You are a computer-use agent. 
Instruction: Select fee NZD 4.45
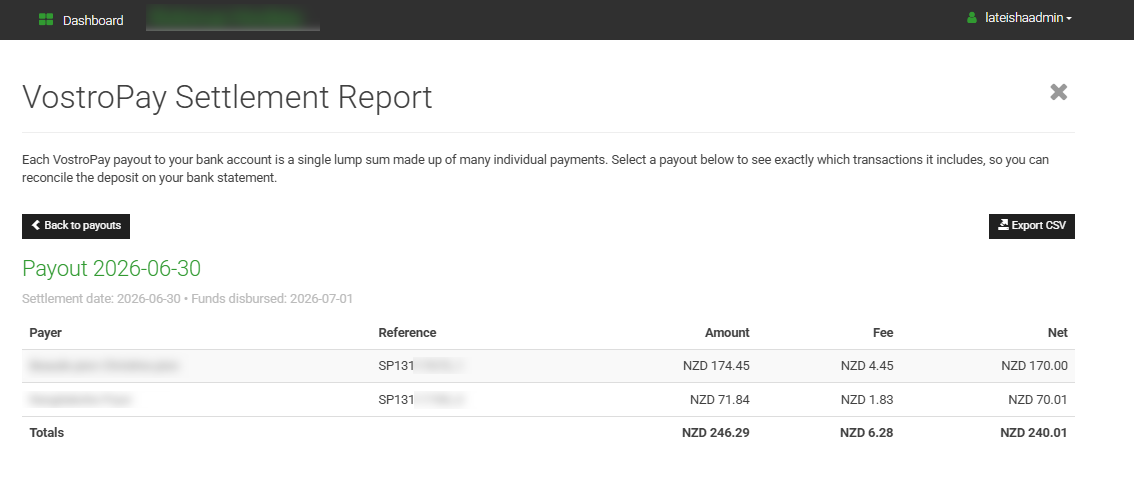867,366
